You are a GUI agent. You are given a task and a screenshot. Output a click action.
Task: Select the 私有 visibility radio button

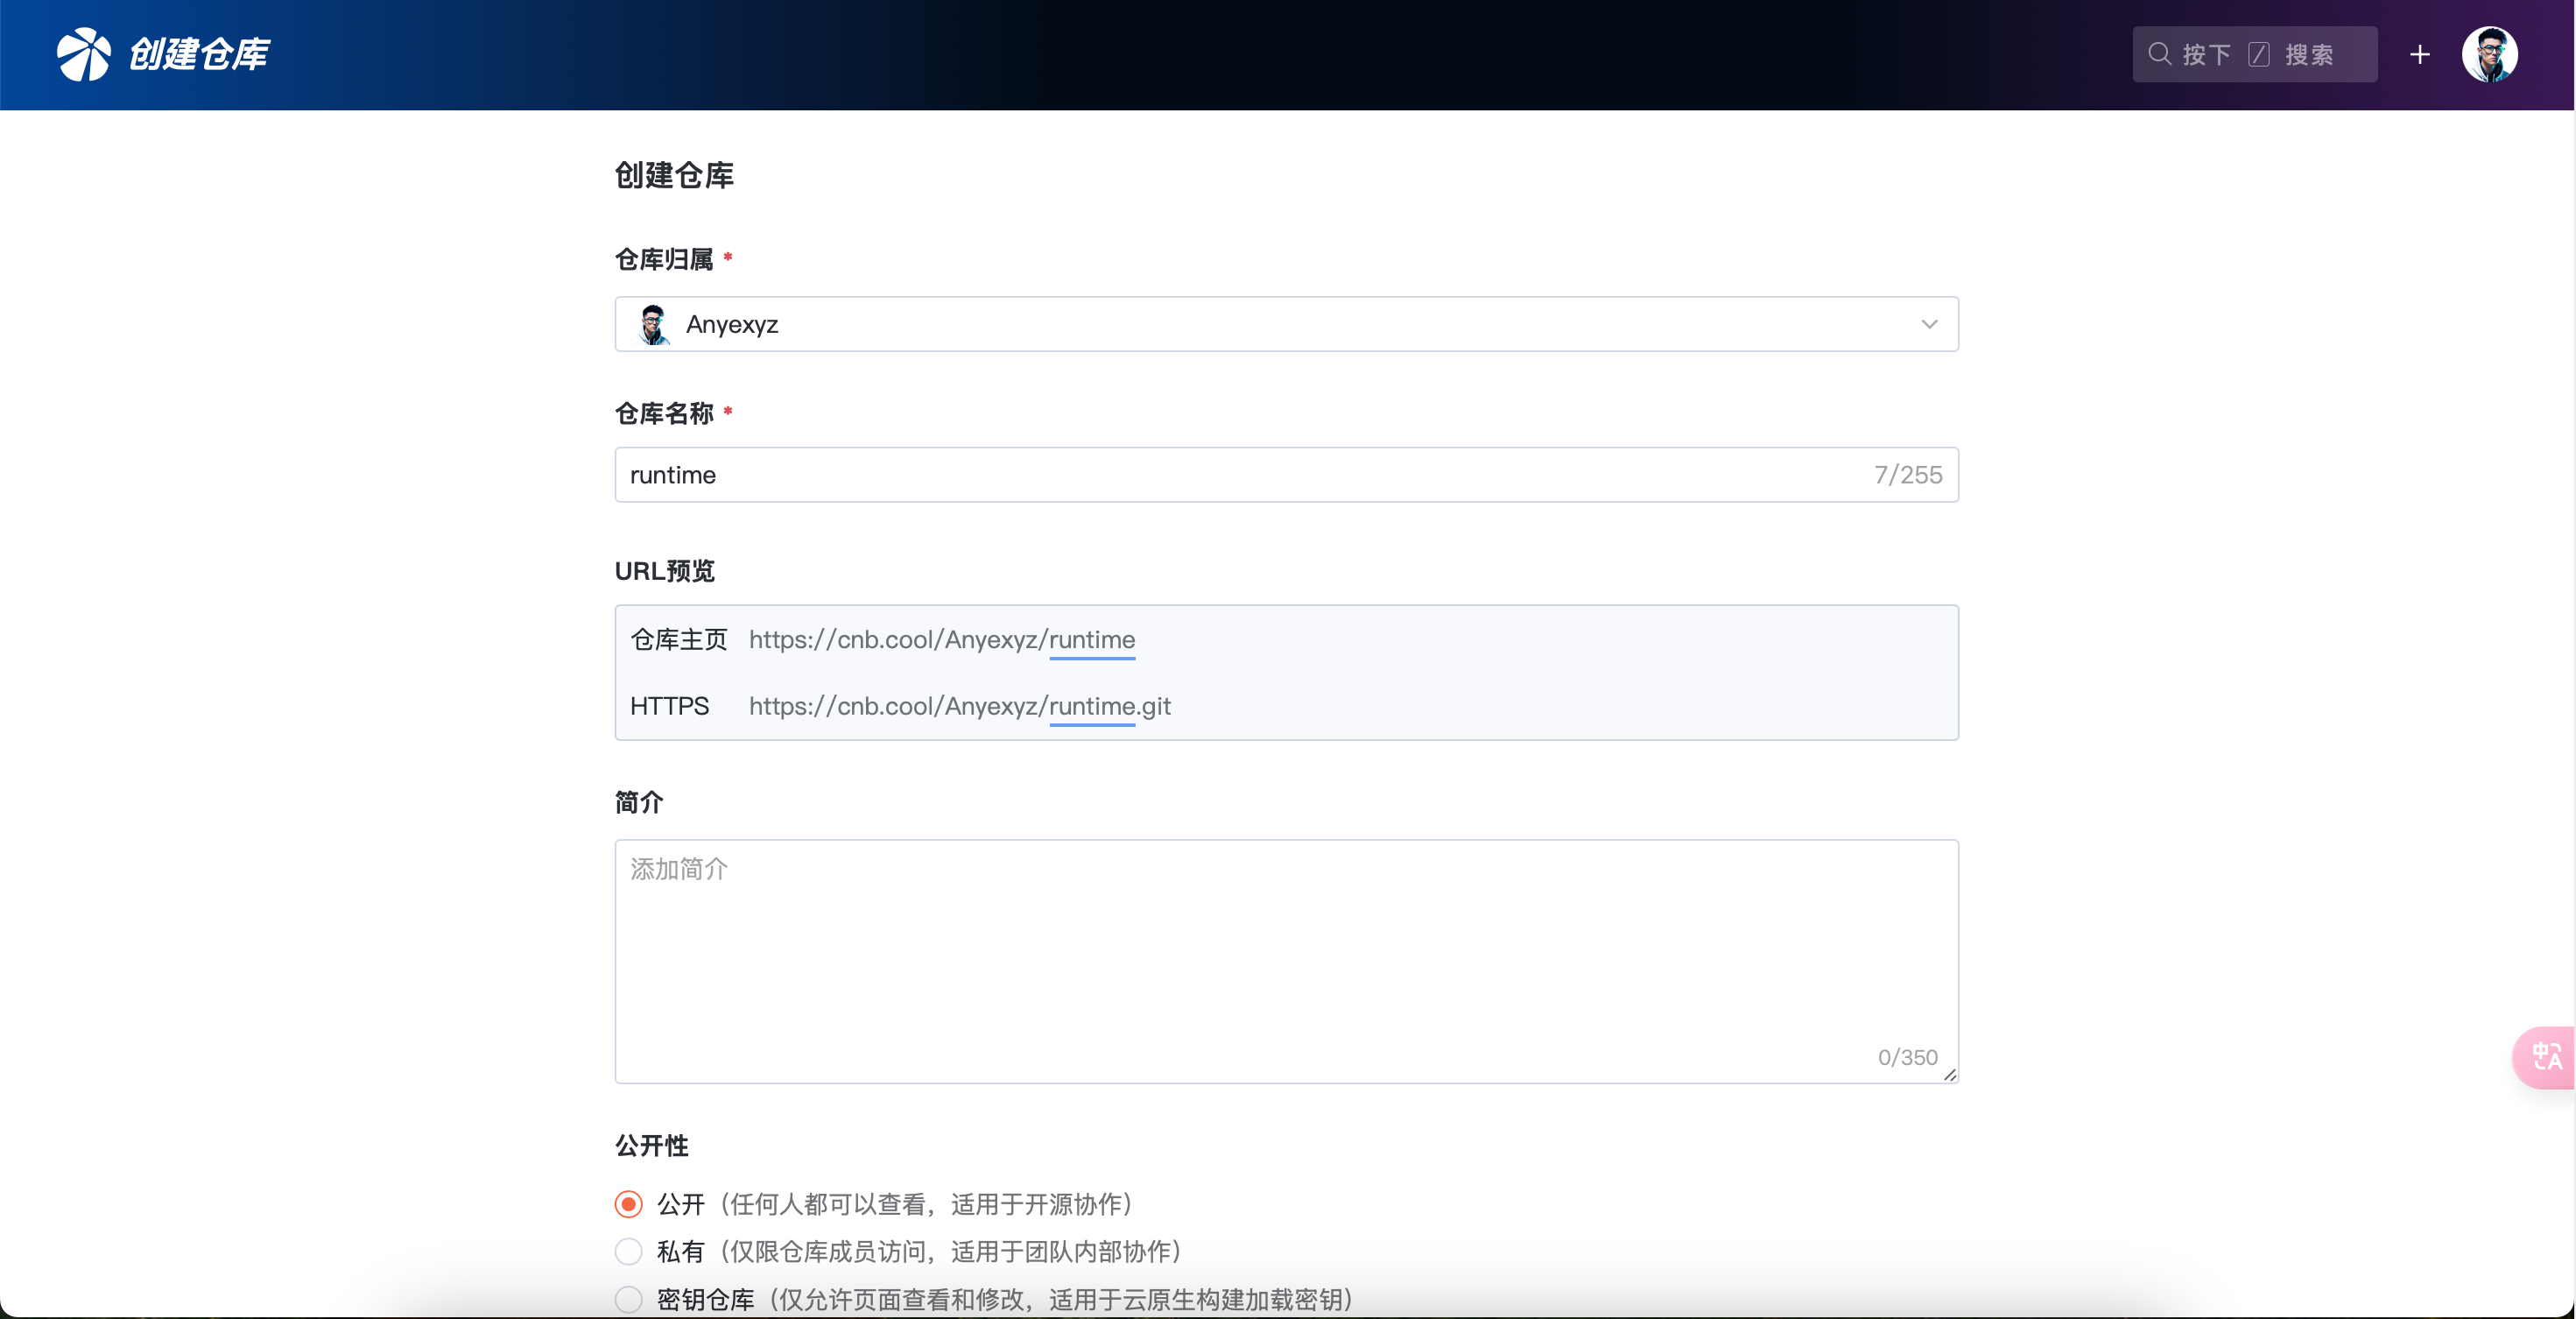coord(628,1251)
